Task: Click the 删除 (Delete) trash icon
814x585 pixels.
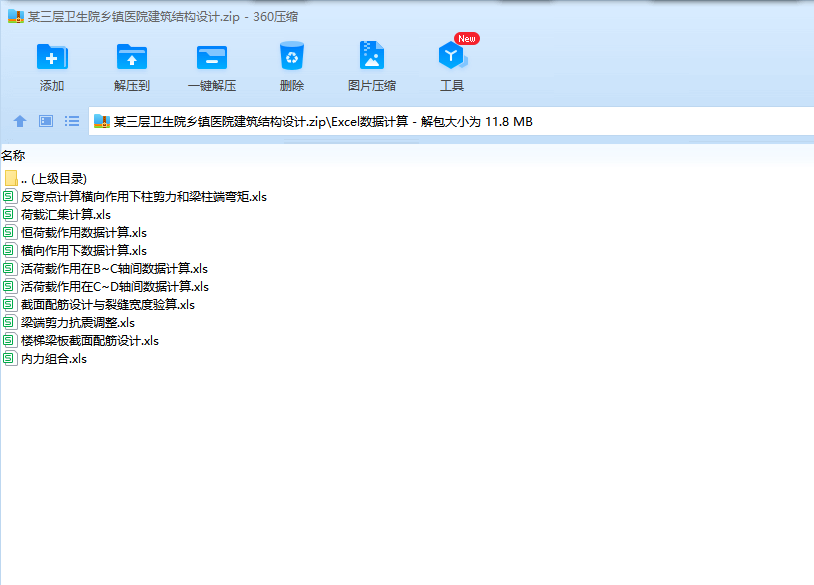Action: click(x=292, y=56)
